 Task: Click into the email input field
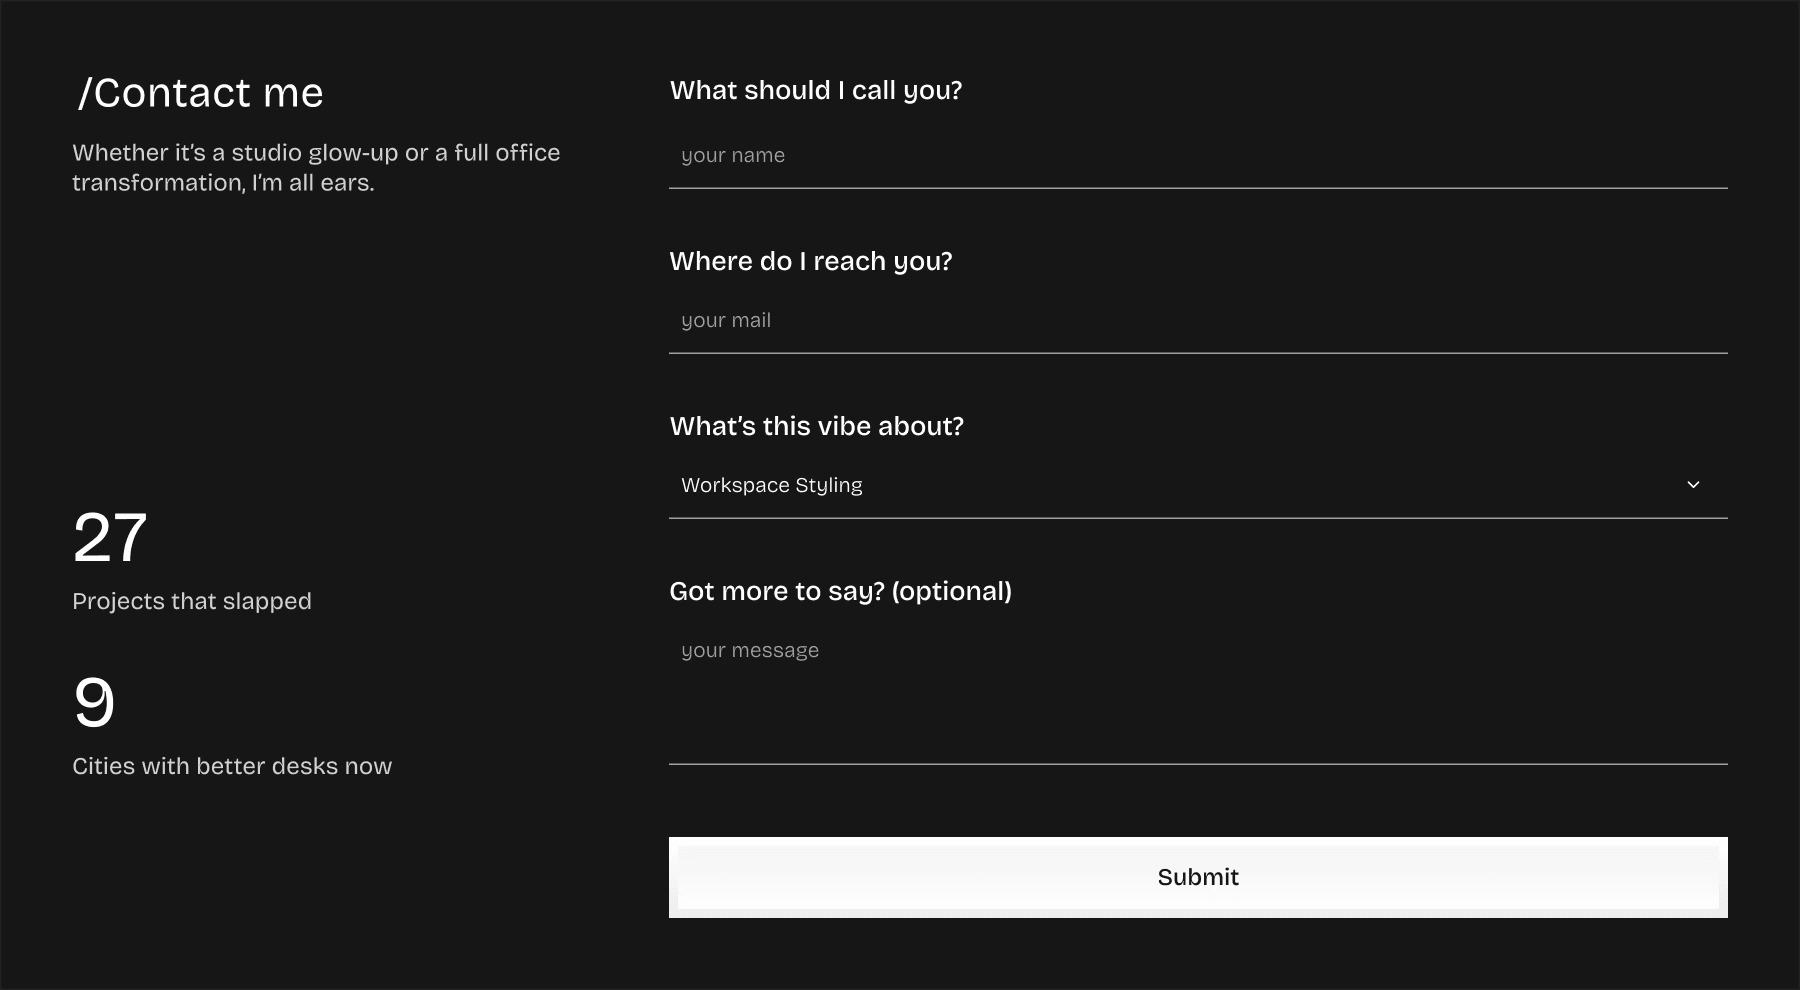1197,321
